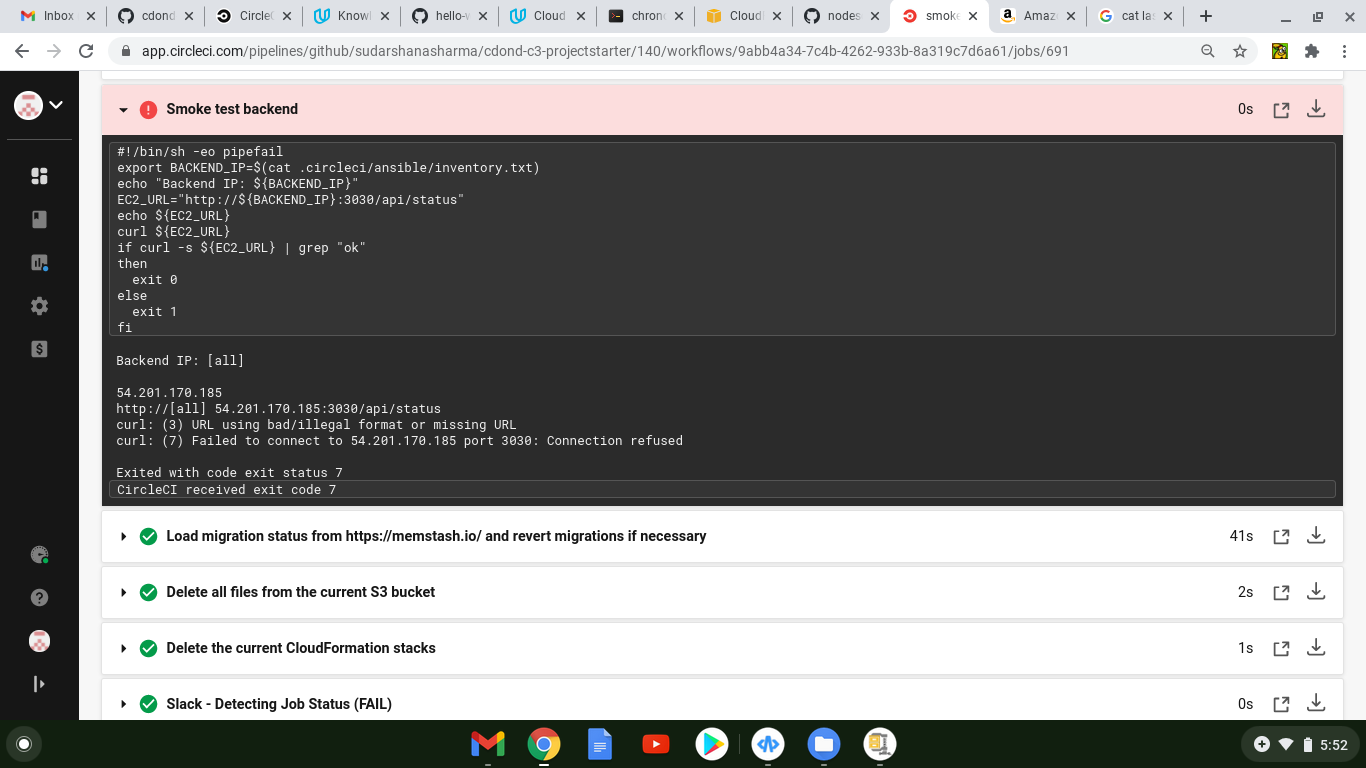
Task: Open Plan billing icon in sidebar
Action: tap(39, 349)
